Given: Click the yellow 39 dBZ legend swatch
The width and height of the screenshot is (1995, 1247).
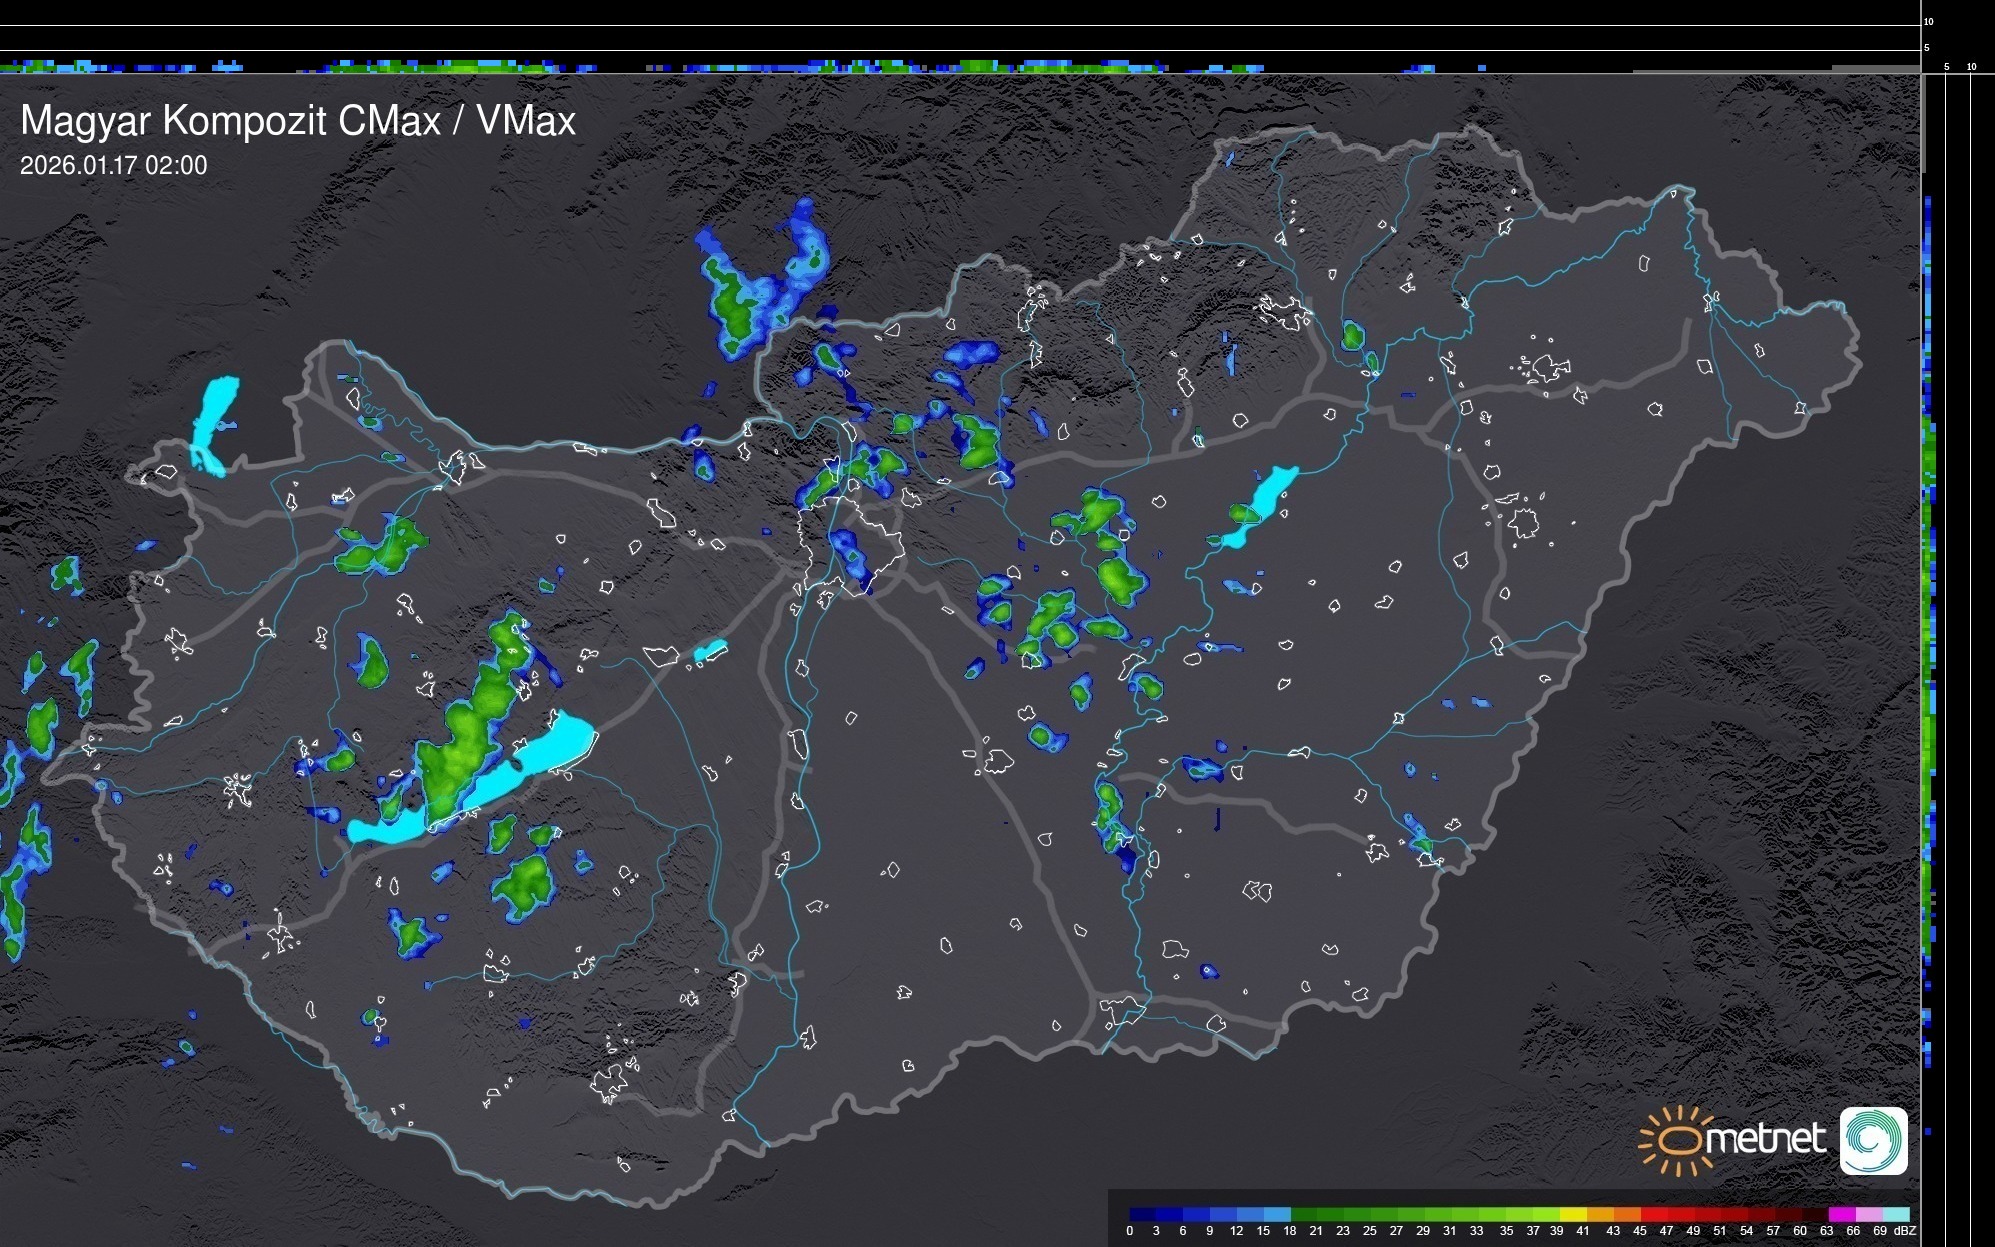Looking at the screenshot, I should (x=1572, y=1214).
